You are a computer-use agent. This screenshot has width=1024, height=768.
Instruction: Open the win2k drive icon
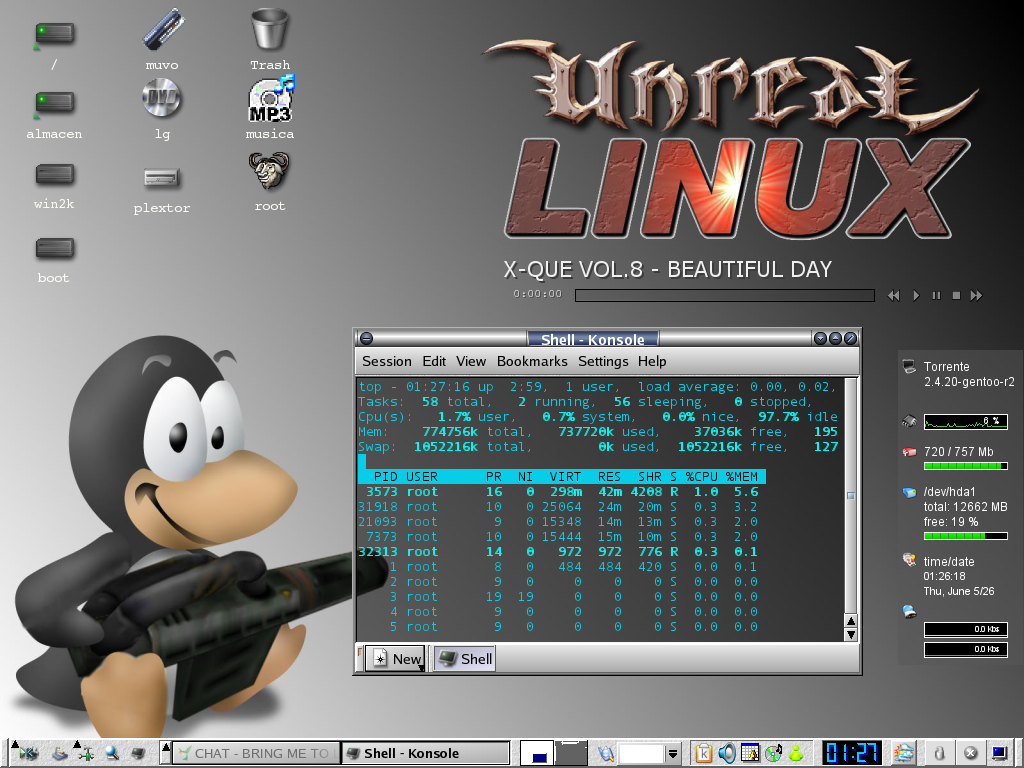[x=54, y=174]
